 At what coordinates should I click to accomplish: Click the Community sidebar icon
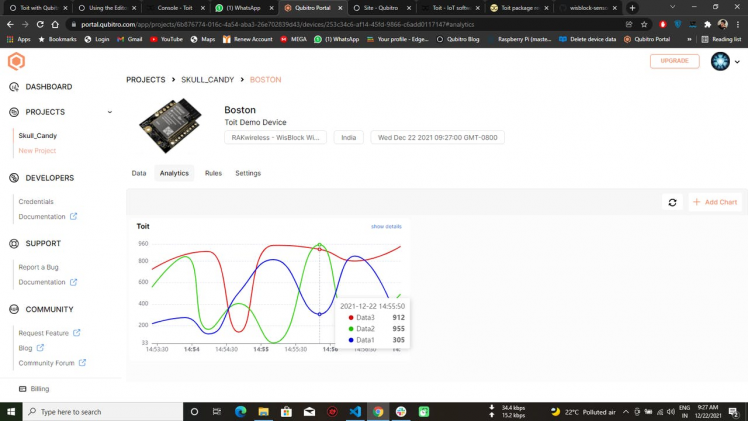coord(14,309)
